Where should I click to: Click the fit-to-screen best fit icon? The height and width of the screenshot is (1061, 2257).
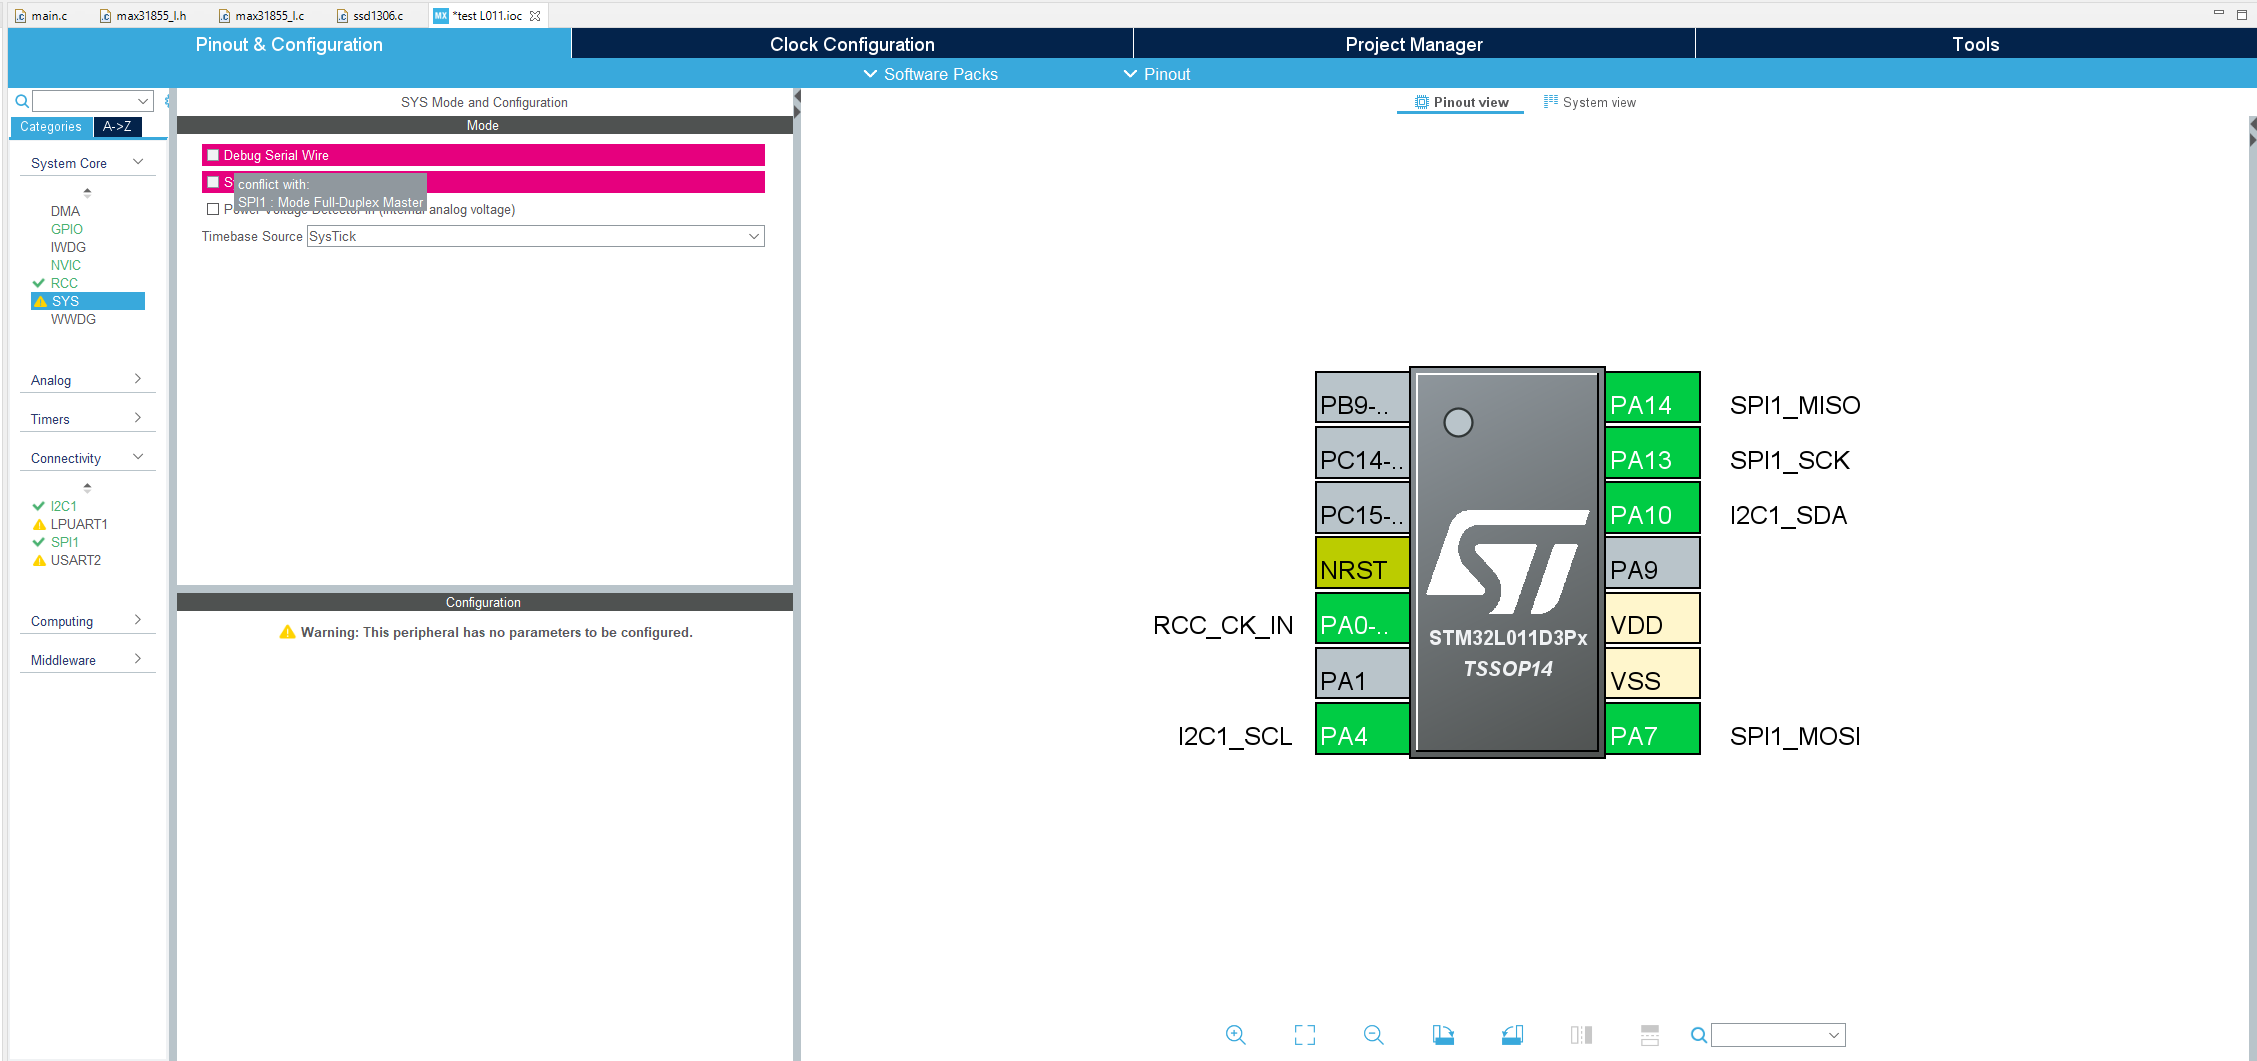[x=1305, y=1035]
